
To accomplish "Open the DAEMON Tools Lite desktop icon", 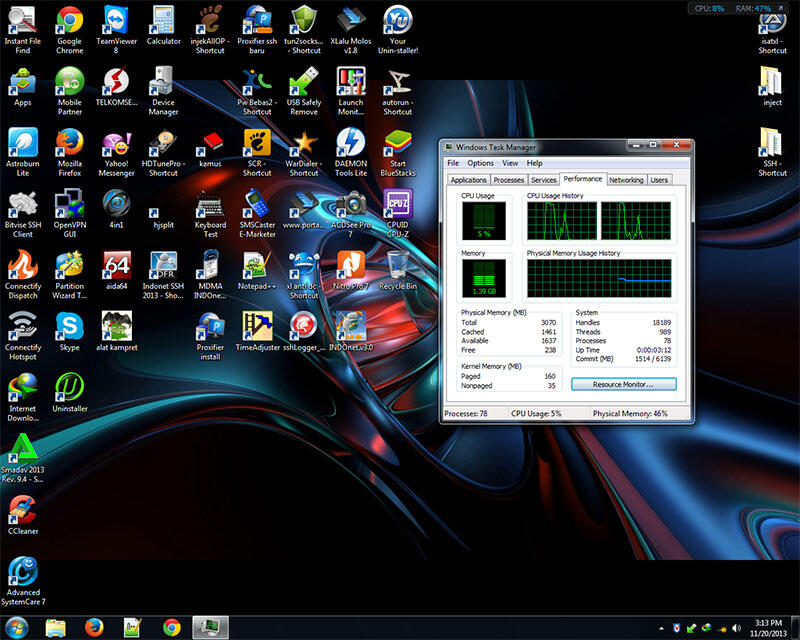I will point(351,152).
